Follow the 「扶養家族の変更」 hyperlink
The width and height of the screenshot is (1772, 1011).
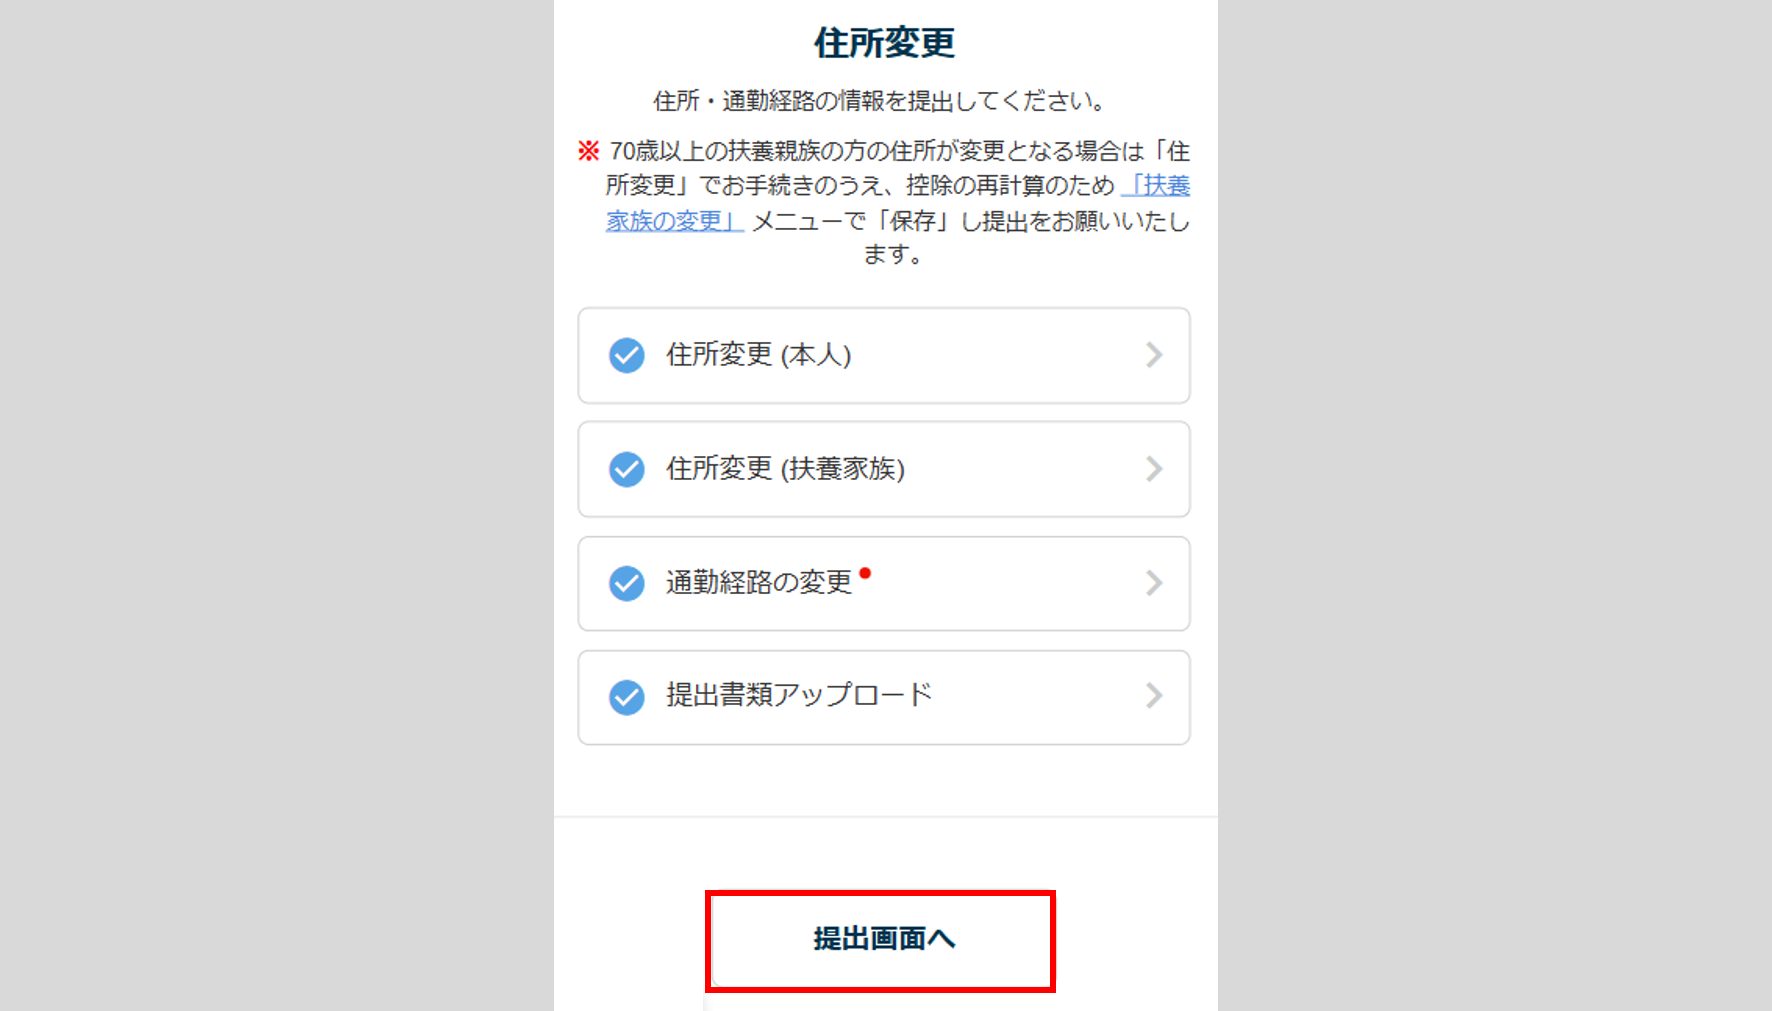(675, 221)
